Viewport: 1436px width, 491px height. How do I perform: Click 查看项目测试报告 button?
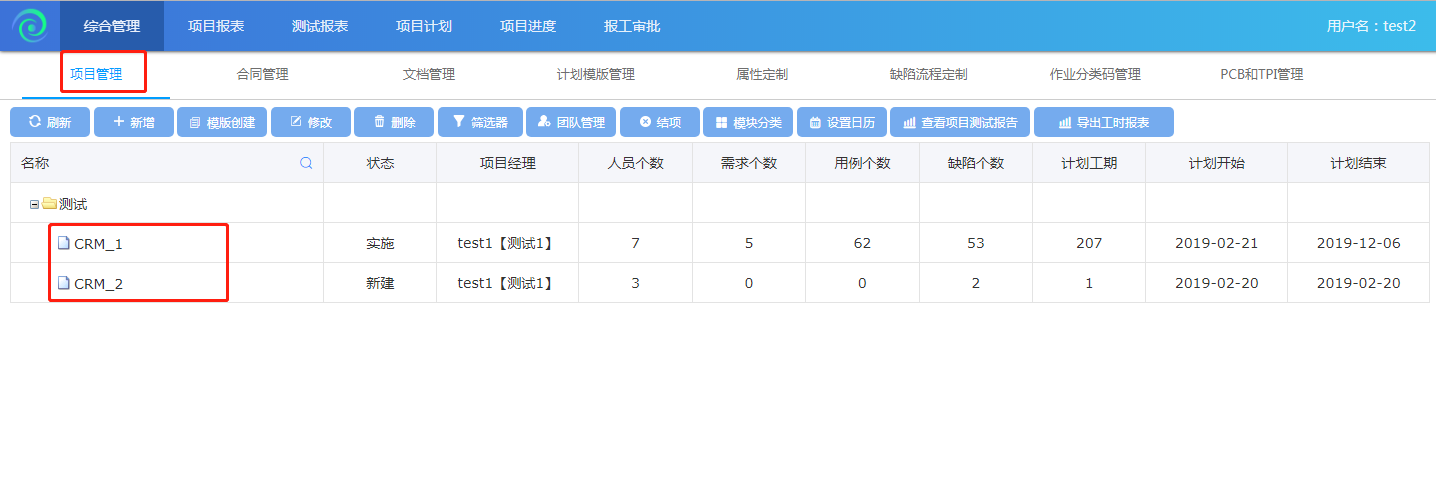pyautogui.click(x=960, y=122)
